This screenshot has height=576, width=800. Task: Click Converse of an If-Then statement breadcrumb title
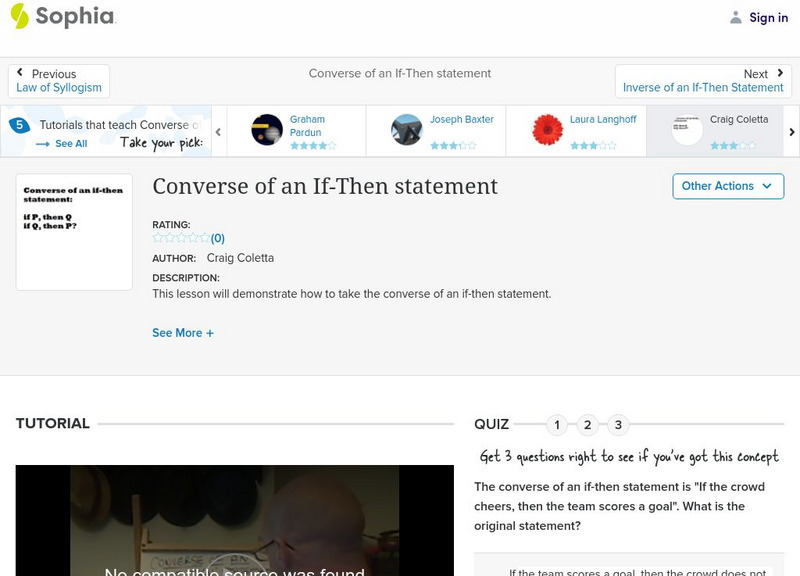coord(399,73)
